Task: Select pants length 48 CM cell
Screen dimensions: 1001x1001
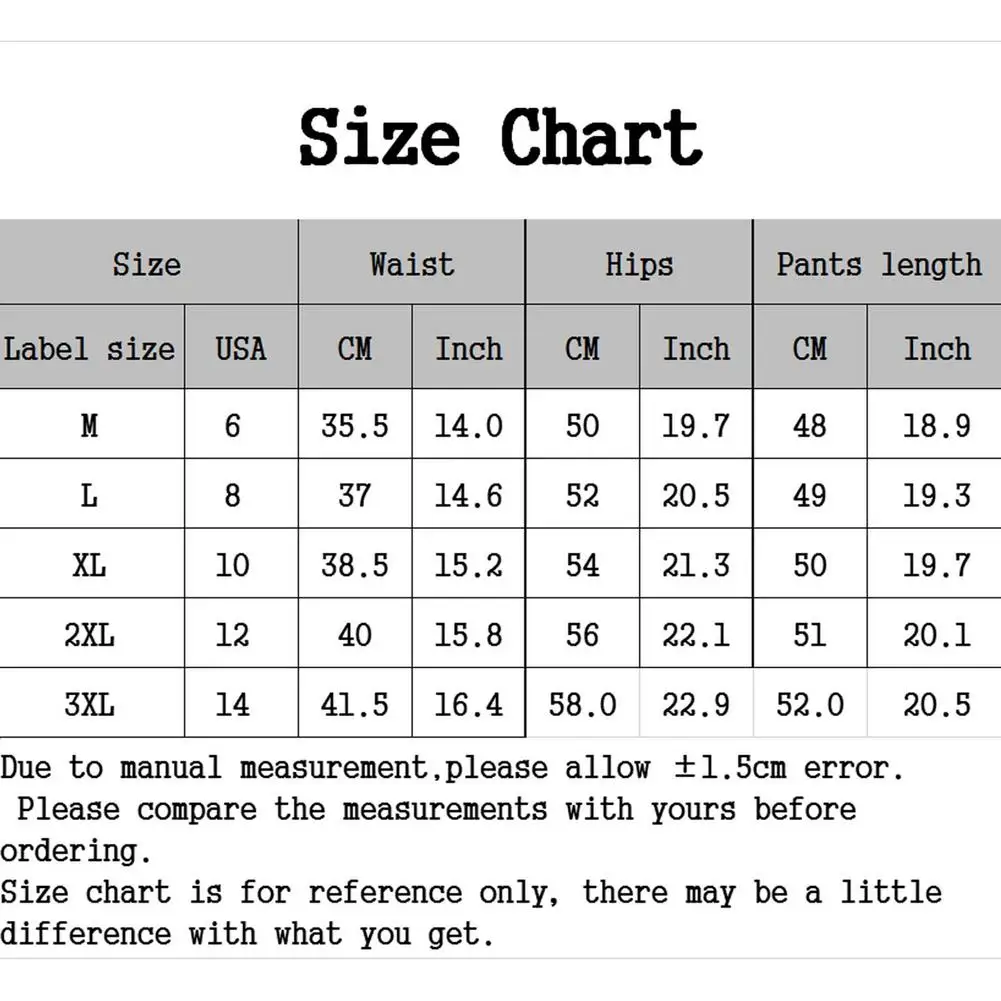Action: (810, 426)
